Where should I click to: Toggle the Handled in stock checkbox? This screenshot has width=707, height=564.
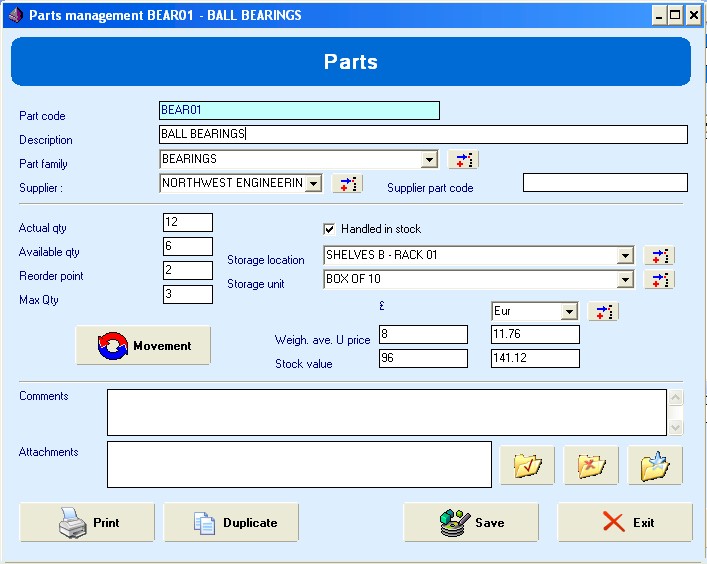point(329,229)
